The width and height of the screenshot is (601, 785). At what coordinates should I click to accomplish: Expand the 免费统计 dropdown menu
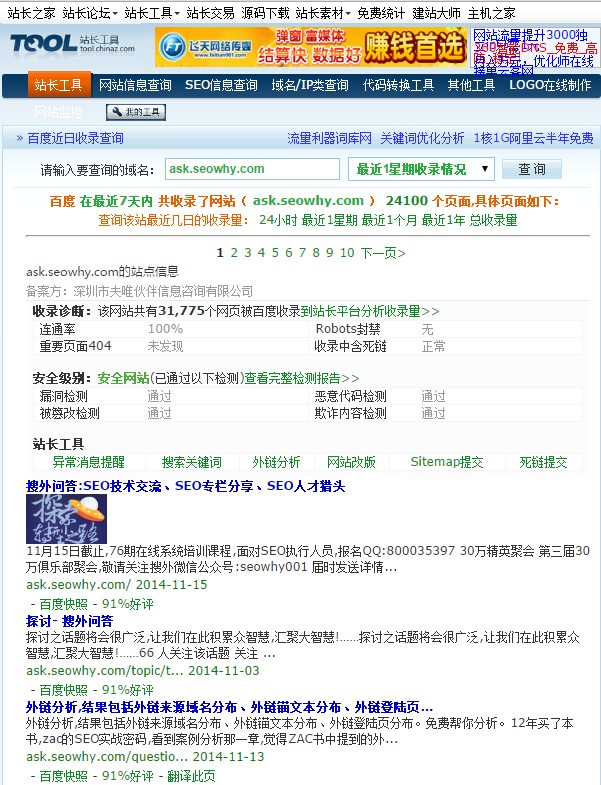381,13
